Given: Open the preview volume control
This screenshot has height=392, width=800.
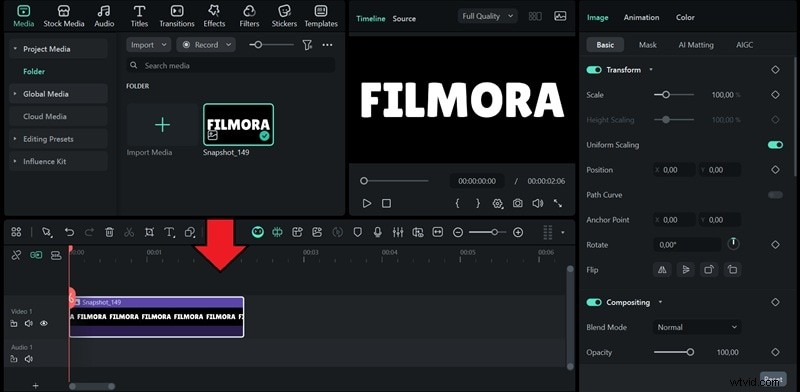Looking at the screenshot, I should 538,203.
